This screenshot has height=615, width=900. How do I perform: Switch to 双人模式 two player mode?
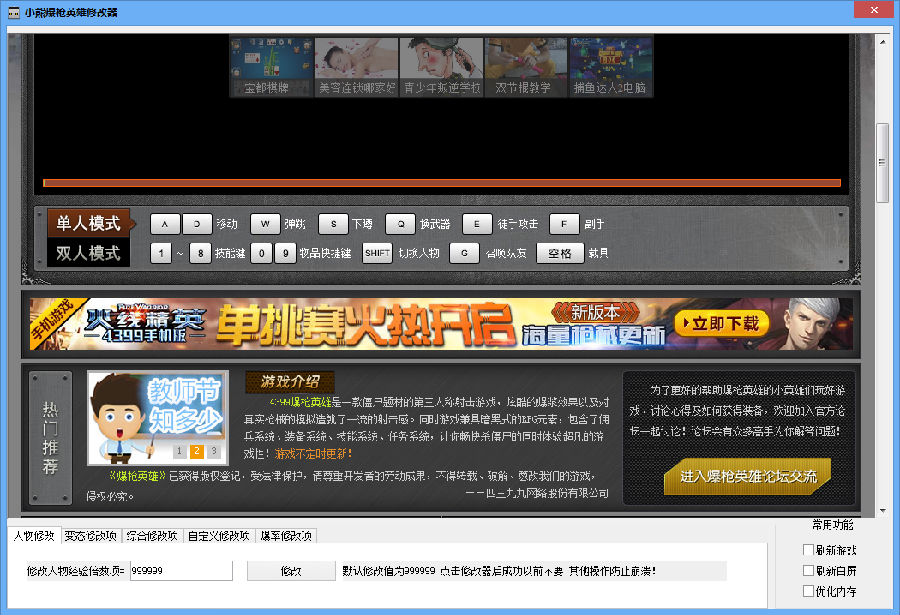pos(88,253)
